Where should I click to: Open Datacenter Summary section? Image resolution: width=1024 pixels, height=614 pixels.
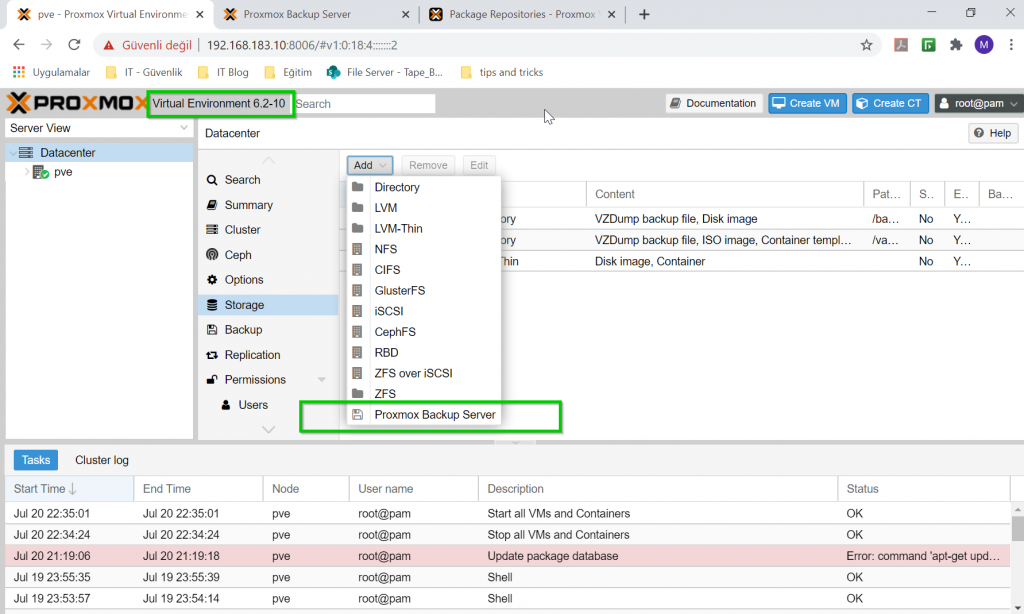point(268,205)
